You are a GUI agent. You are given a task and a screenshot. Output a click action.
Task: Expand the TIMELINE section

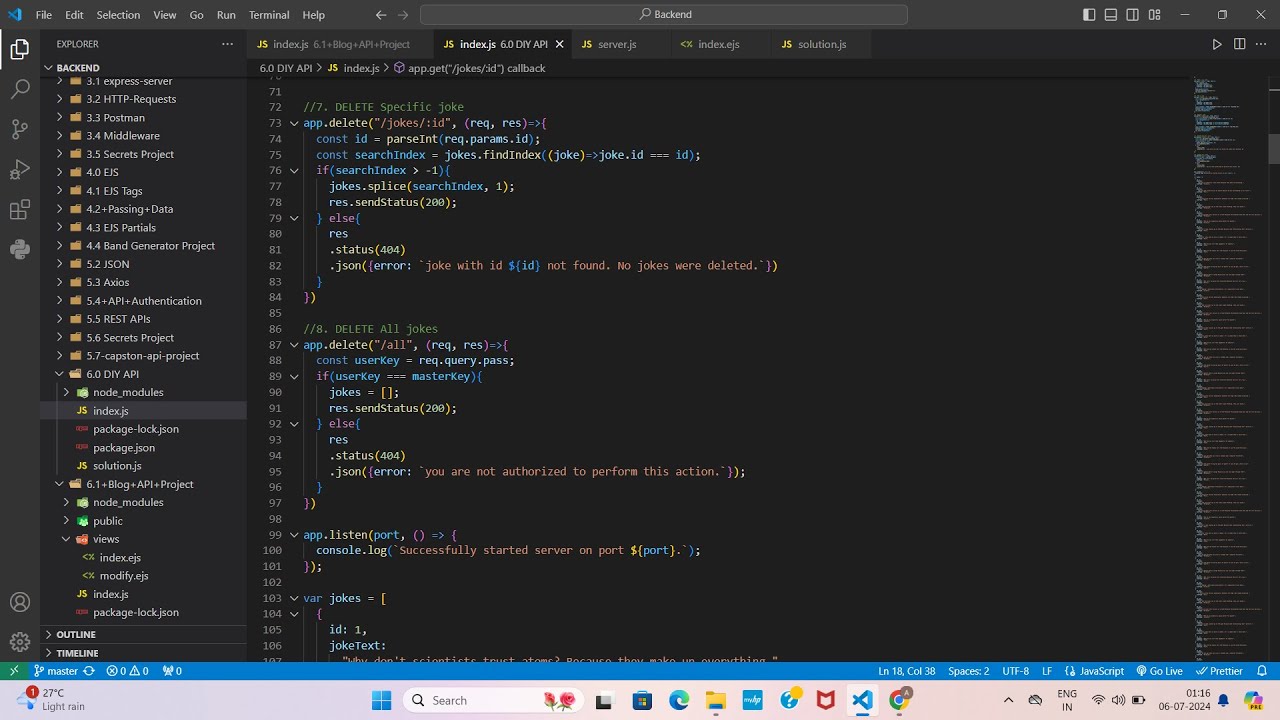pyautogui.click(x=144, y=652)
